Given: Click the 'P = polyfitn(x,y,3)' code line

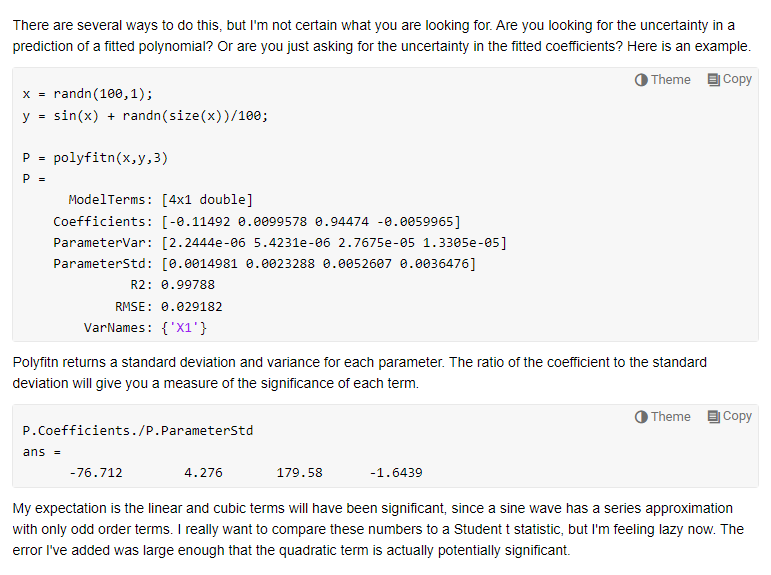Looking at the screenshot, I should pos(88,157).
